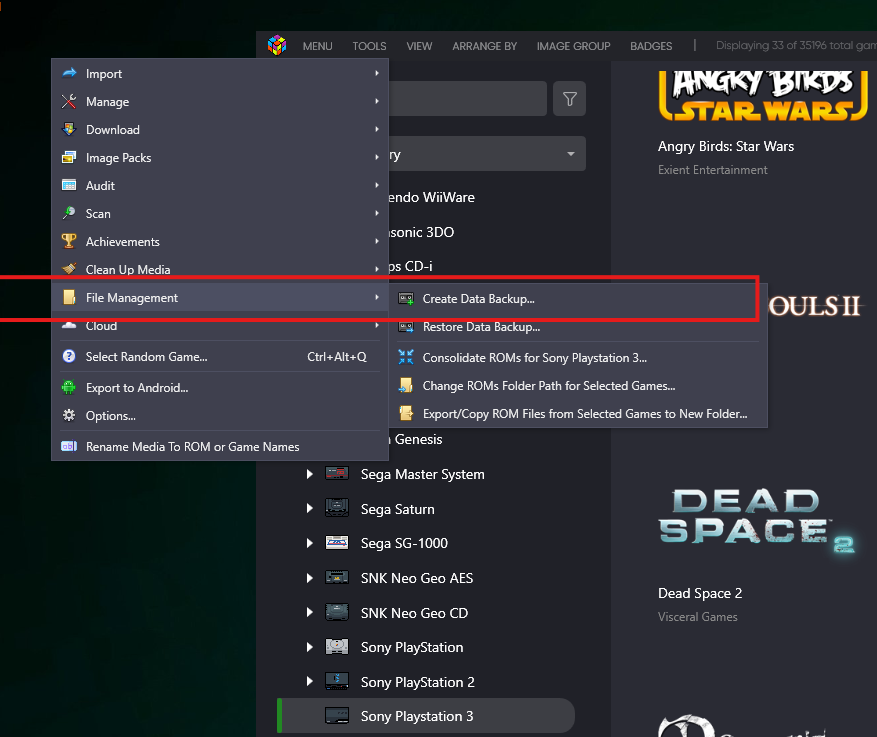Choose Change ROMs Folder Path for Selected Games
Viewport: 877px width, 737px height.
[x=578, y=385]
